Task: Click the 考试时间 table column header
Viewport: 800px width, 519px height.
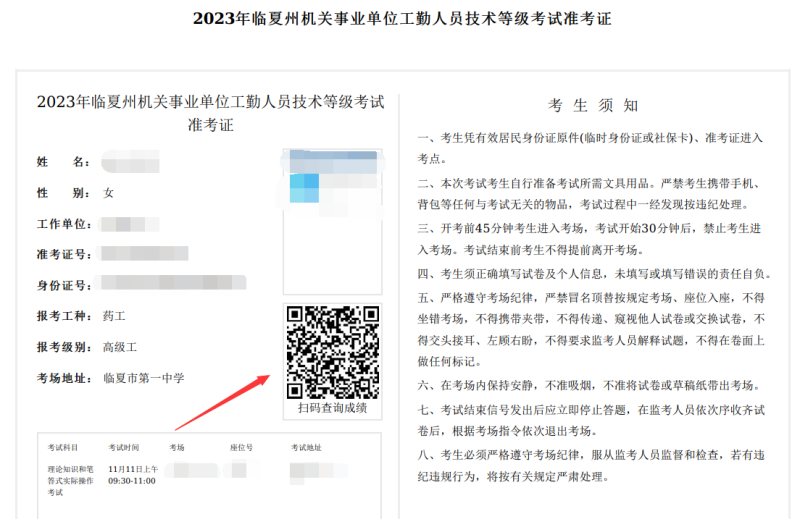Action: 124,447
